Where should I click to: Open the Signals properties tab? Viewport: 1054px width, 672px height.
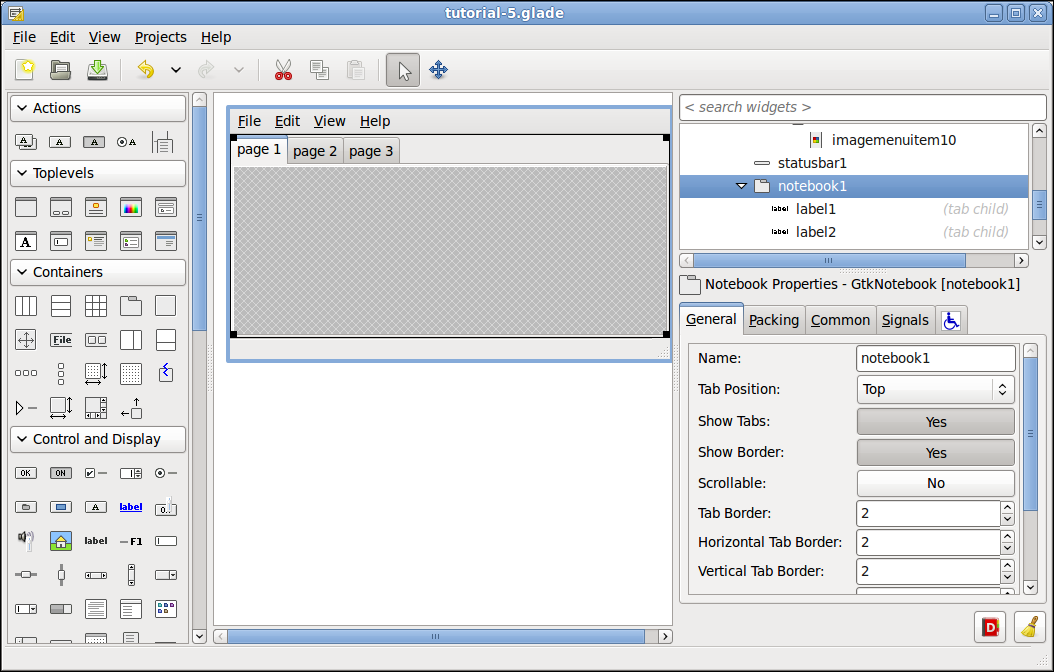point(905,320)
